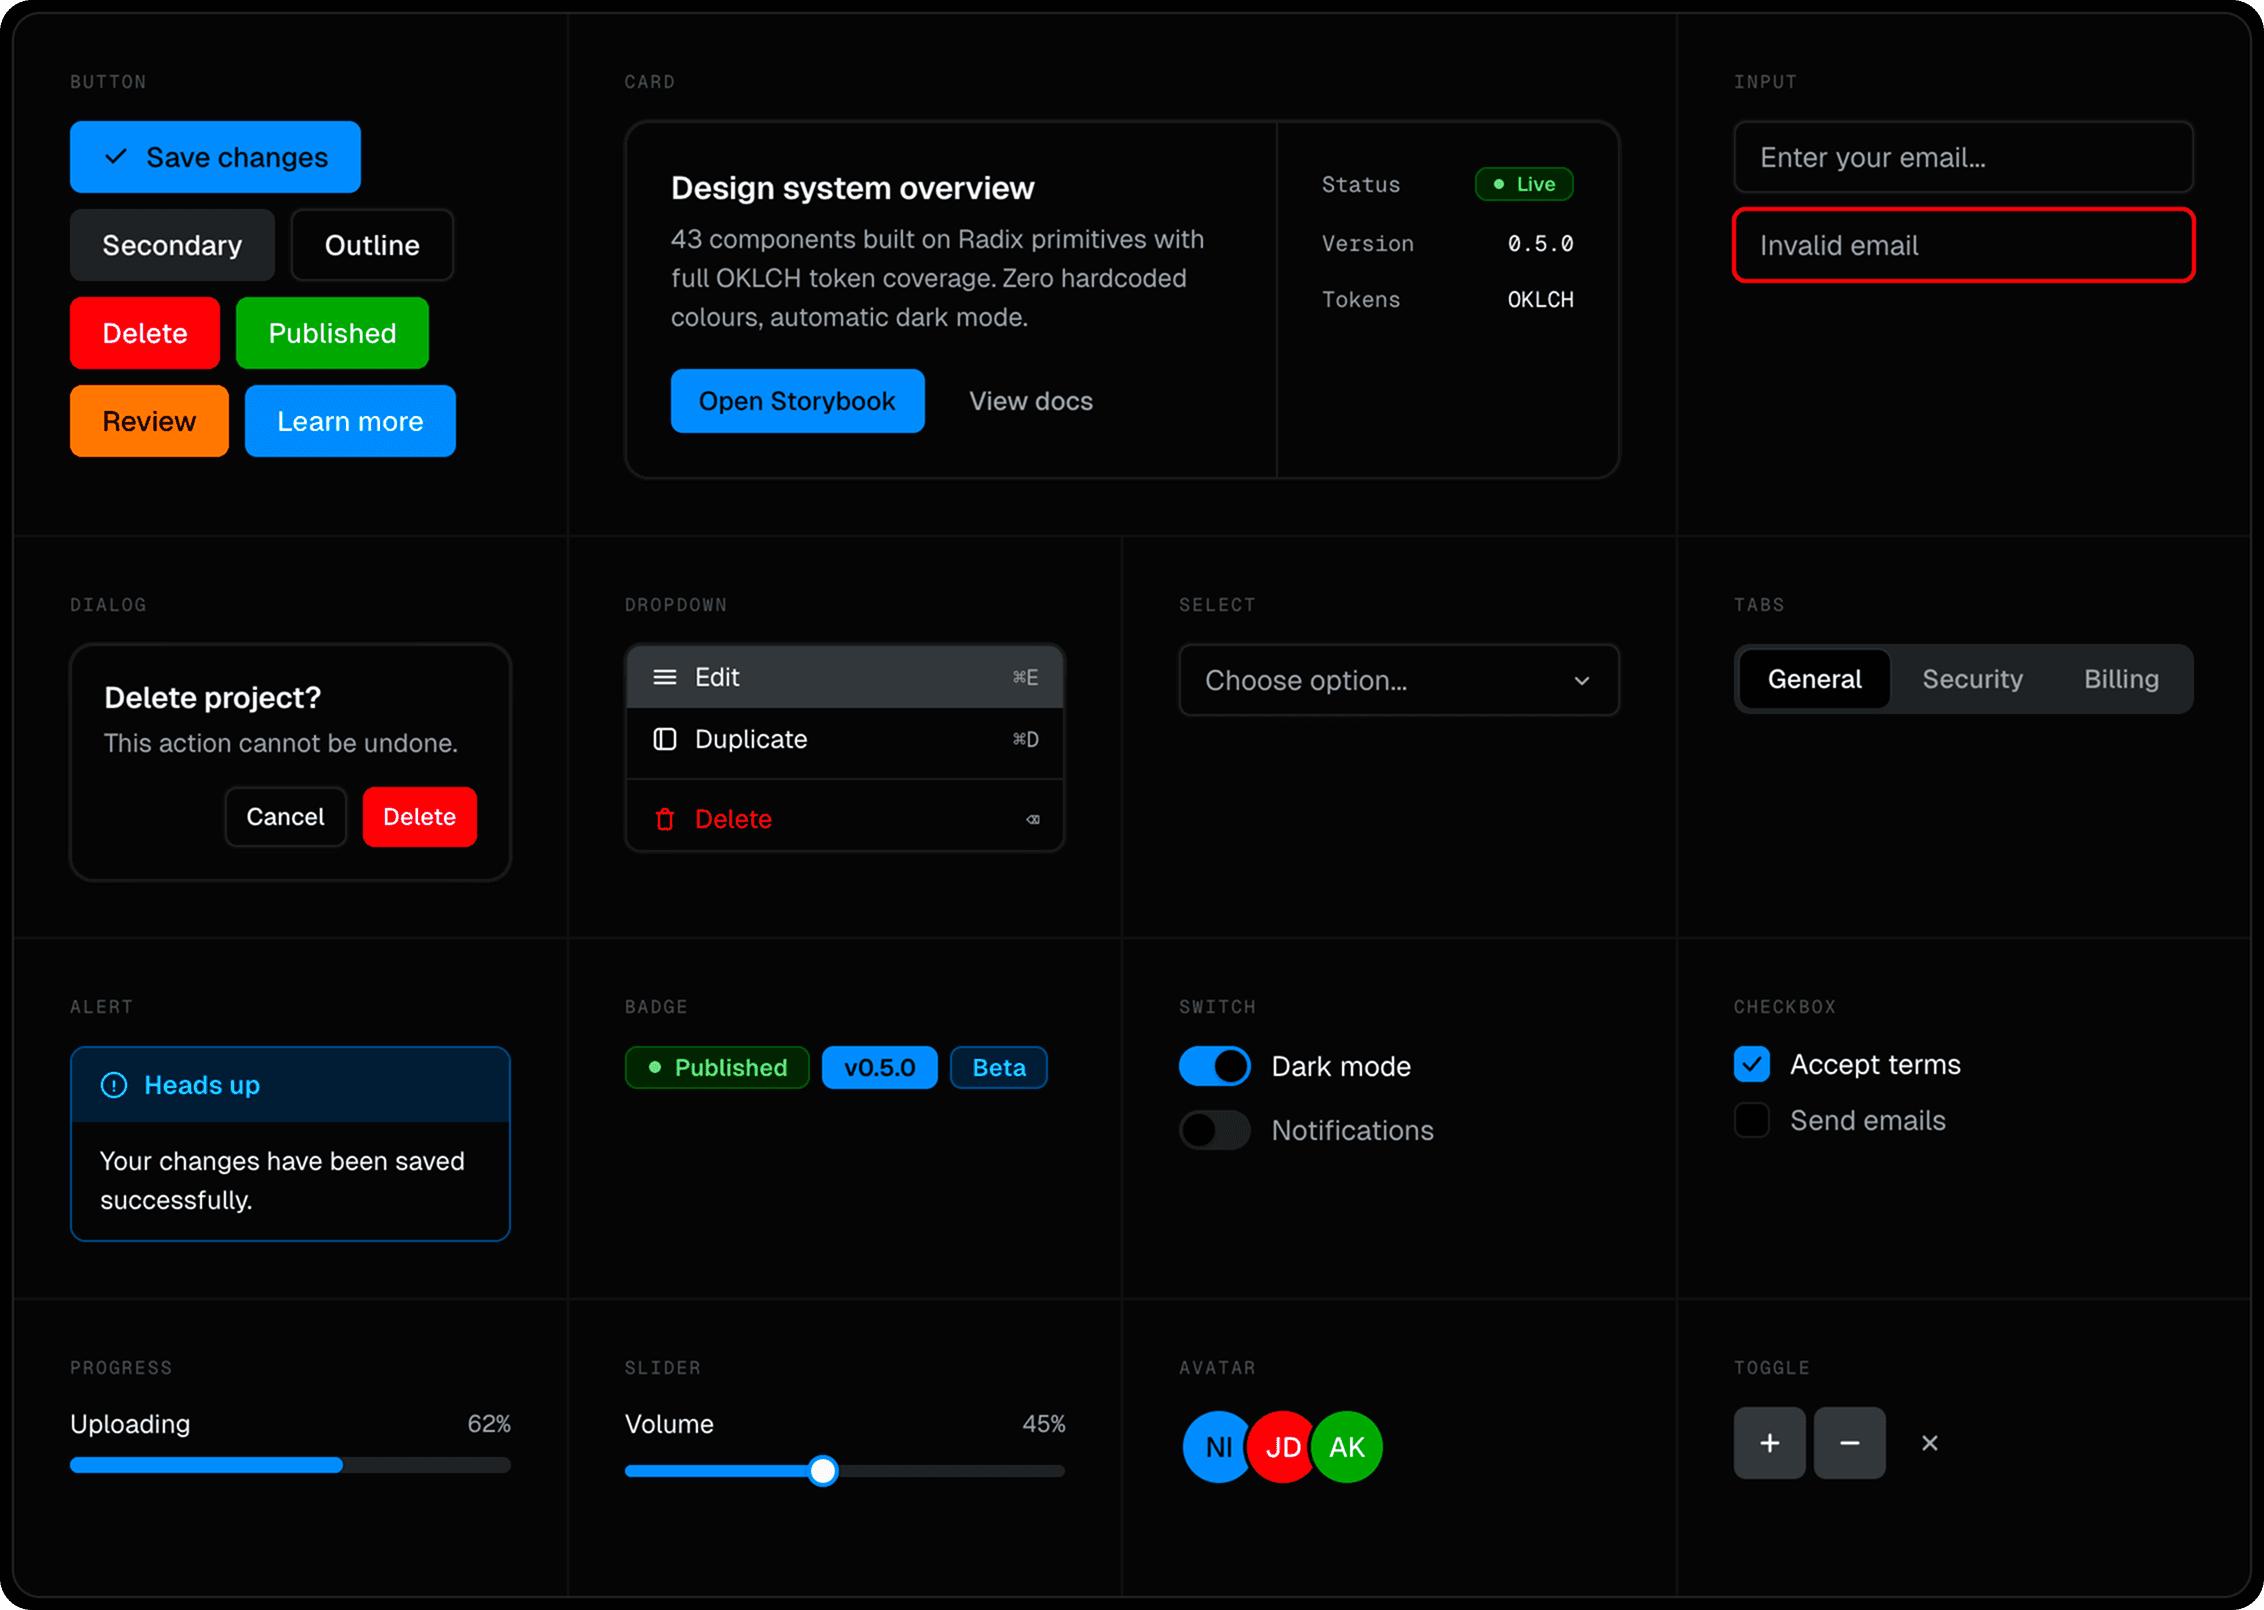The height and width of the screenshot is (1610, 2264).
Task: Click the trash icon next to Delete in dropdown
Action: (665, 818)
